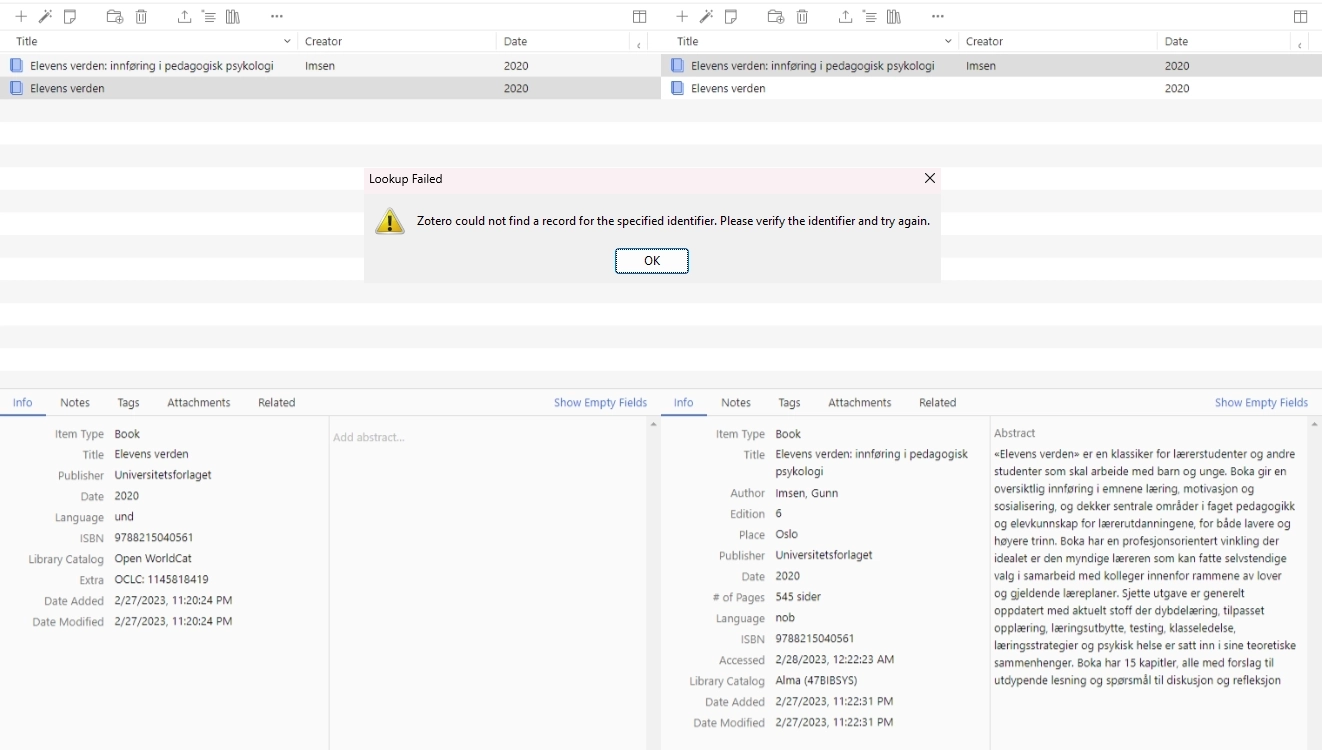Image resolution: width=1322 pixels, height=750 pixels.
Task: Click the trash icon in the left pane toolbar
Action: [x=141, y=17]
